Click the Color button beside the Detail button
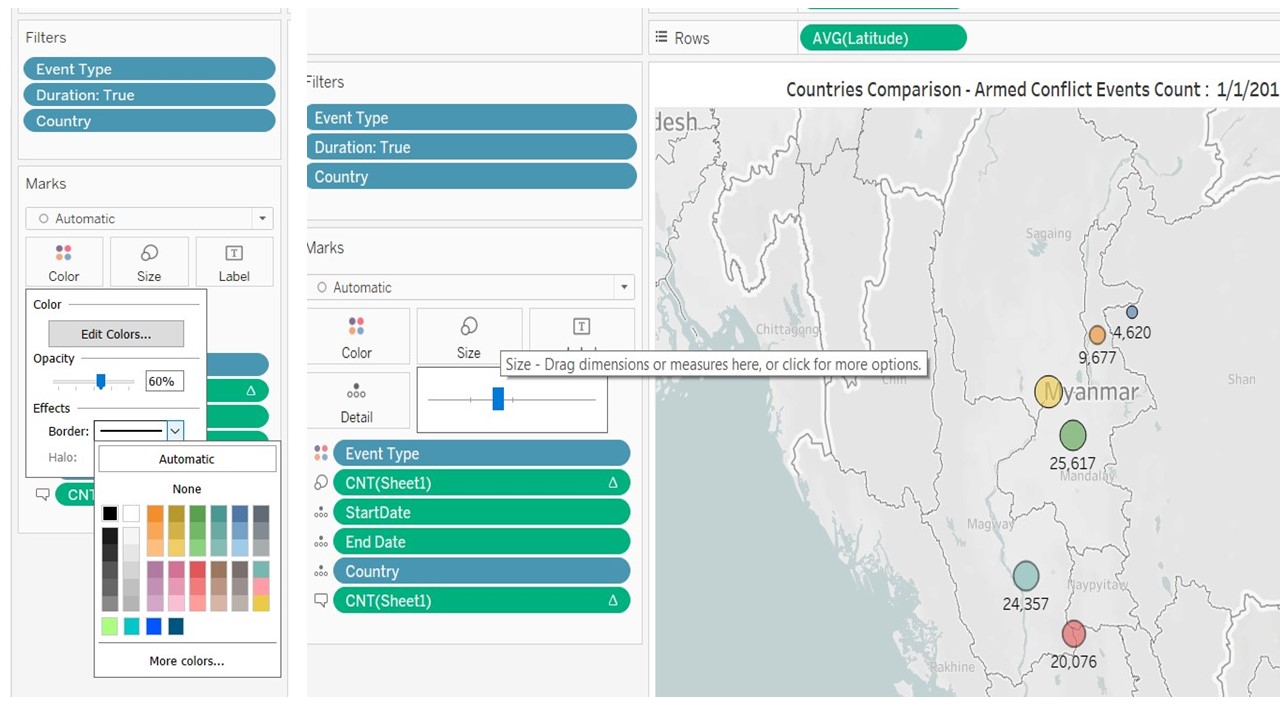This screenshot has height=720, width=1280. (x=357, y=336)
